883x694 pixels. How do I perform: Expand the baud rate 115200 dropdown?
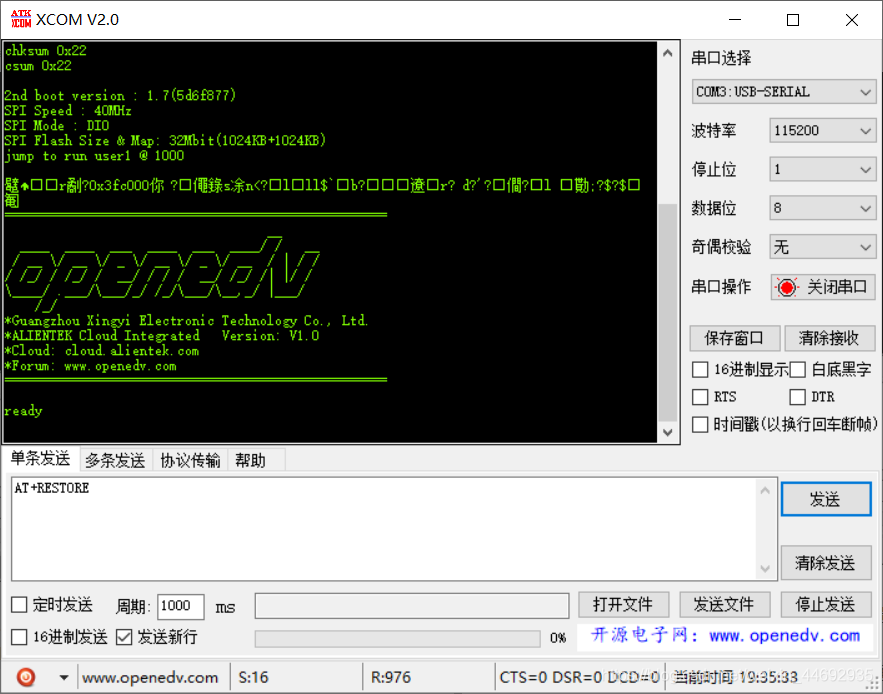[x=822, y=131]
